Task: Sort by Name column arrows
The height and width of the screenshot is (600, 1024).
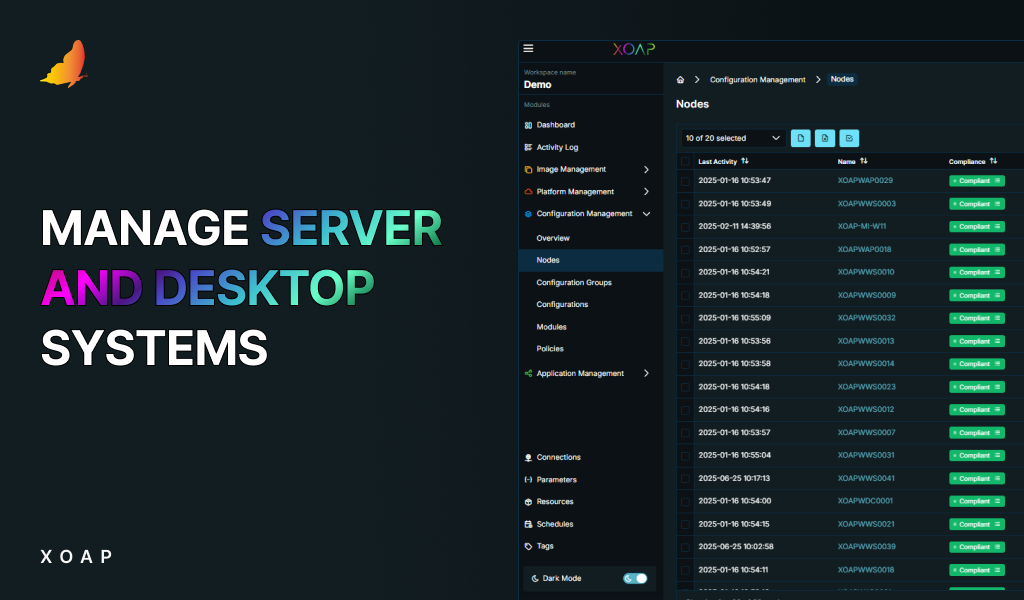Action: tap(863, 161)
